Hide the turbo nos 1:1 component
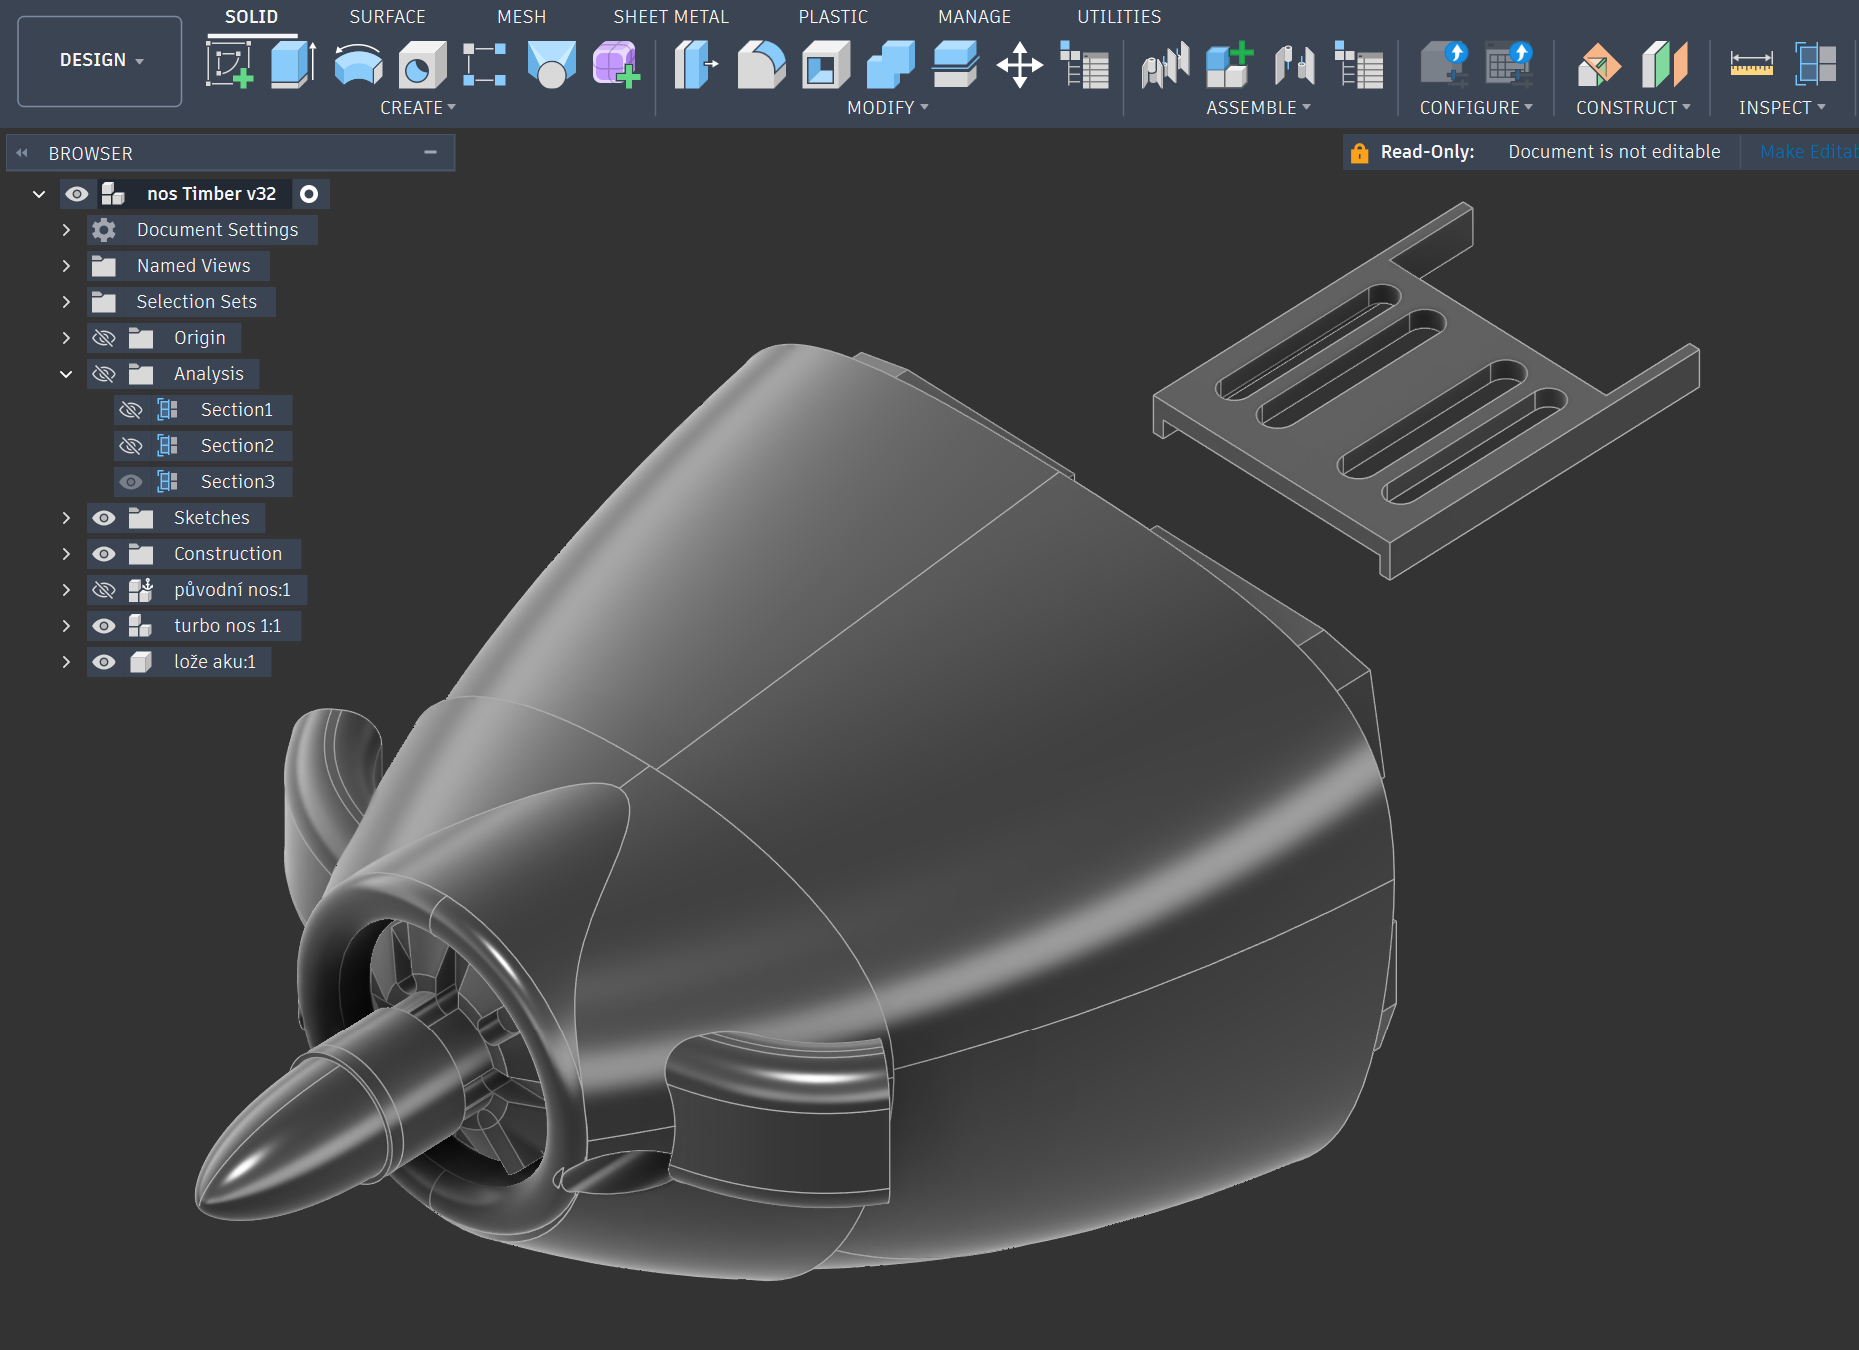The width and height of the screenshot is (1859, 1350). 104,626
